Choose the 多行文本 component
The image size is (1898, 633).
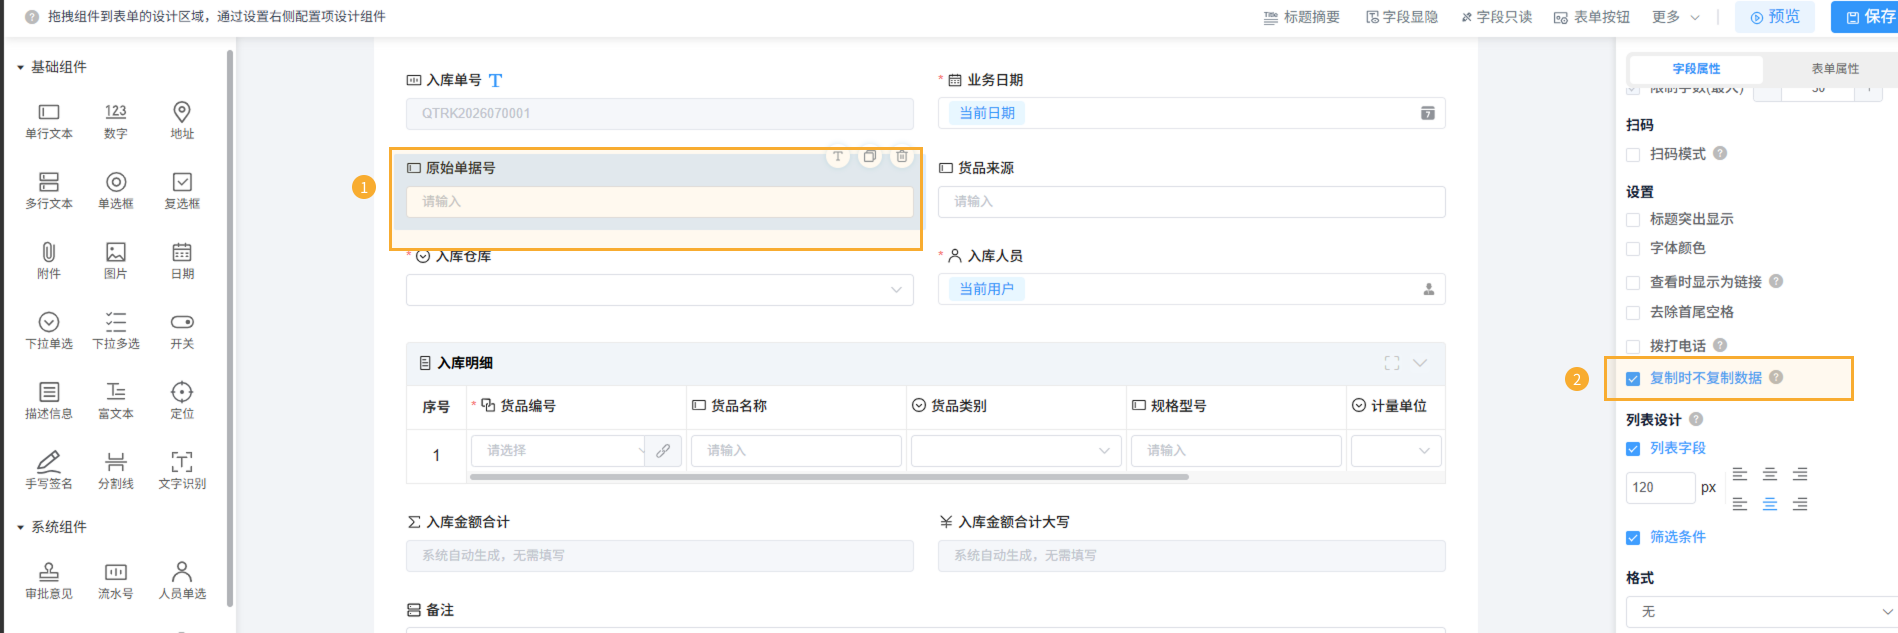click(x=49, y=190)
